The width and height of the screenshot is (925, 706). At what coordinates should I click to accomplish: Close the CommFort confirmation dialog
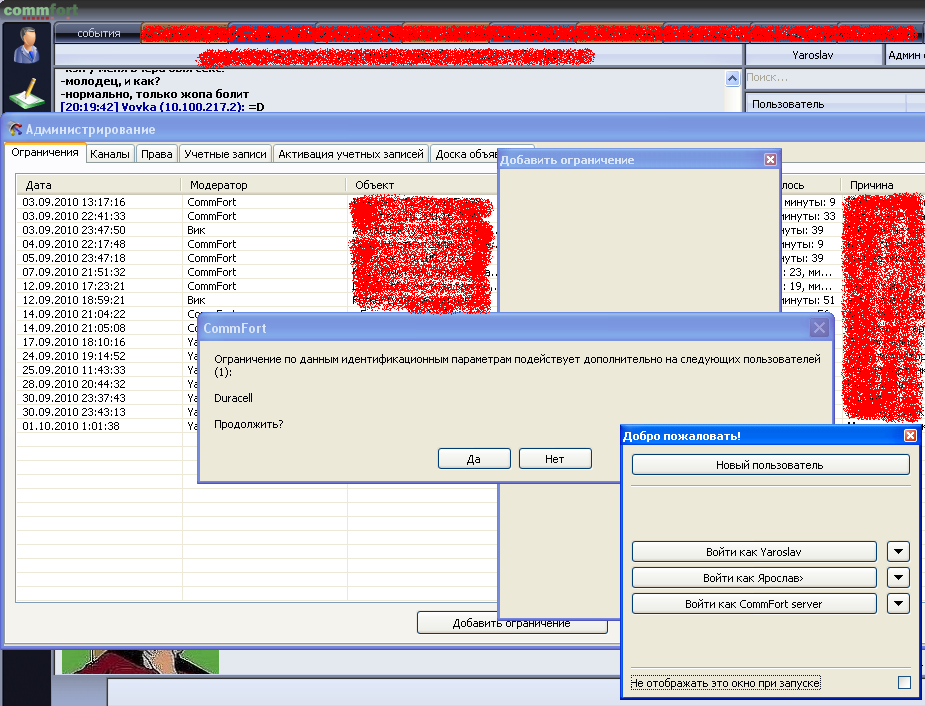(819, 327)
